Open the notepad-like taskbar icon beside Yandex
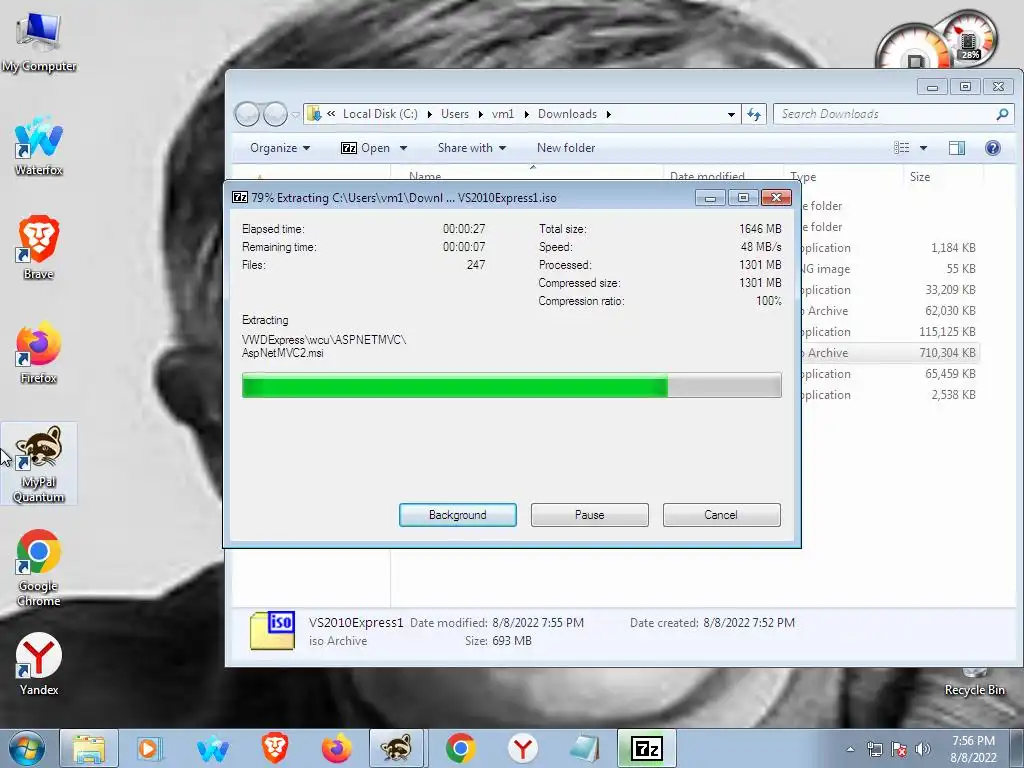This screenshot has width=1024, height=768. pos(584,748)
